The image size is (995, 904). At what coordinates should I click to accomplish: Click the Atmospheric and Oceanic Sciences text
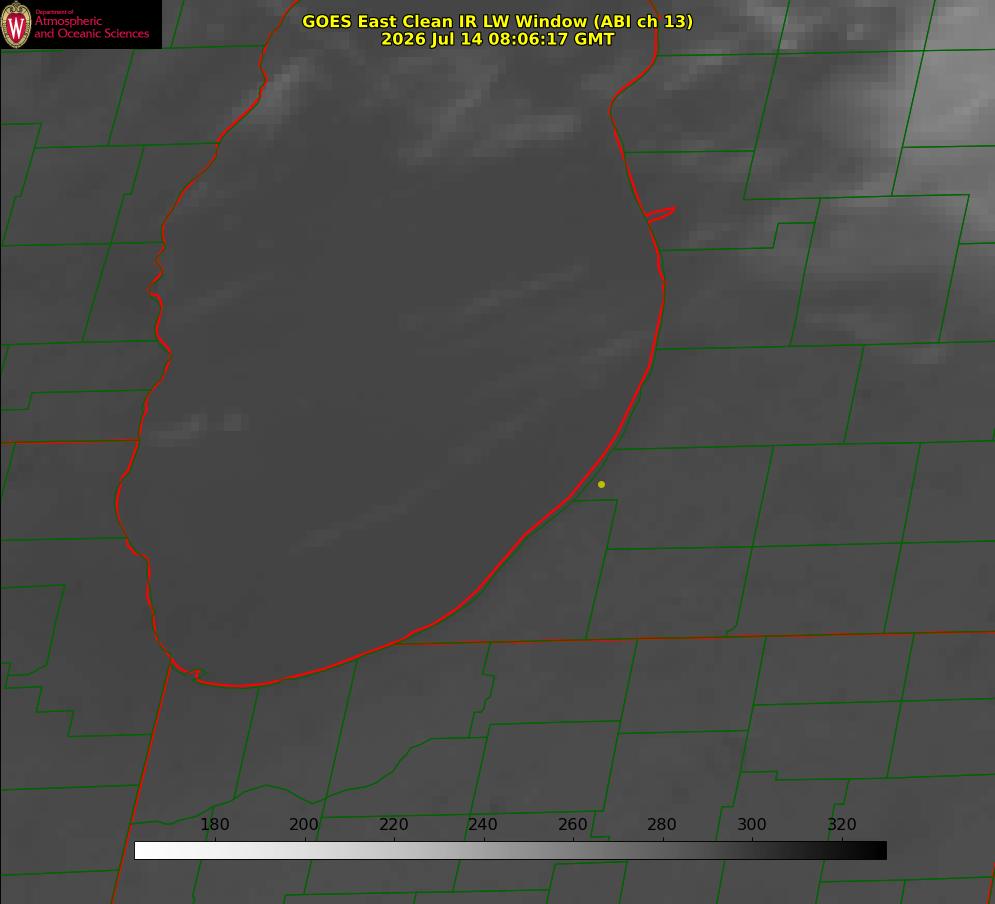click(x=91, y=27)
